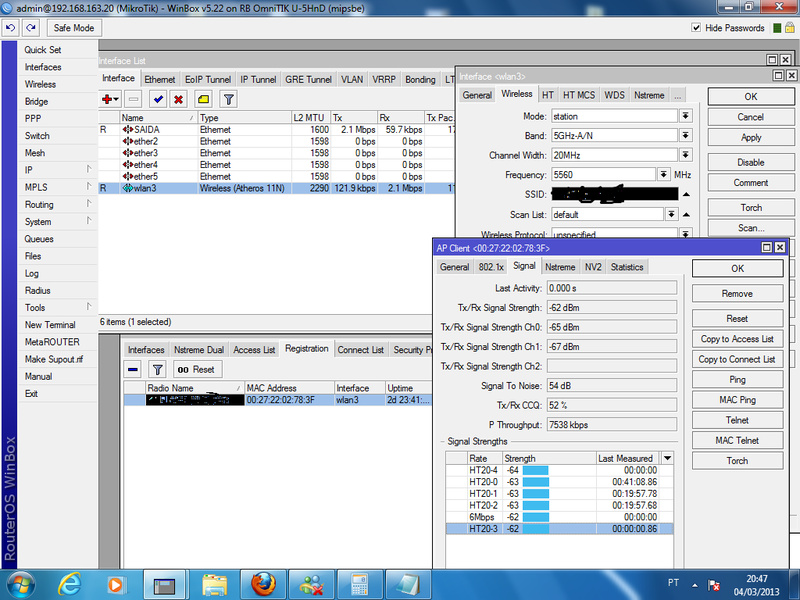This screenshot has width=800, height=600.
Task: Click the blue checkmark Enable icon
Action: tap(158, 99)
